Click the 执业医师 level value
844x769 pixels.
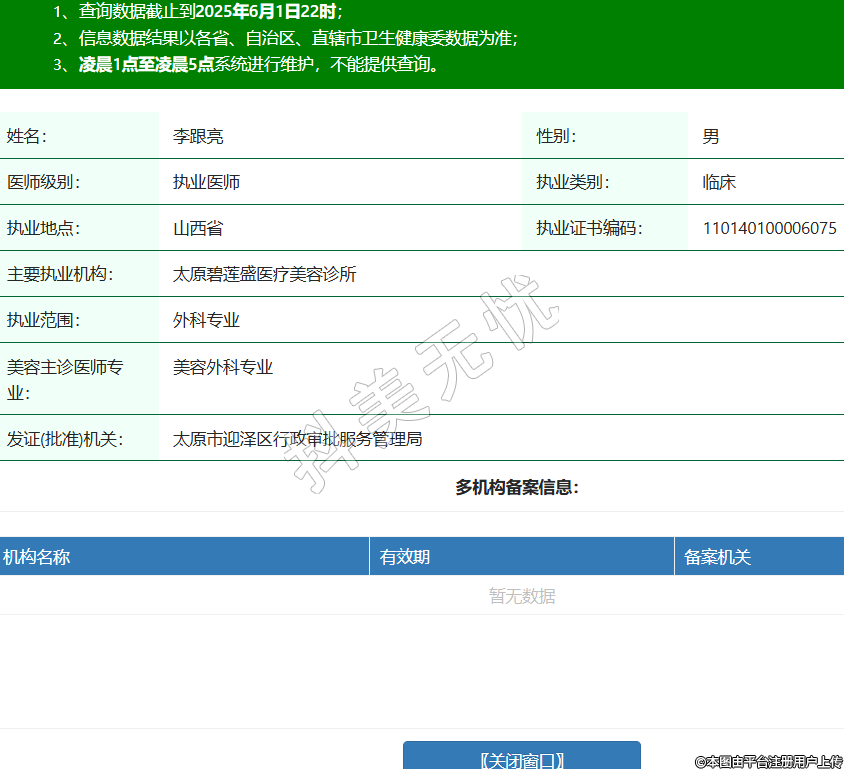[206, 182]
